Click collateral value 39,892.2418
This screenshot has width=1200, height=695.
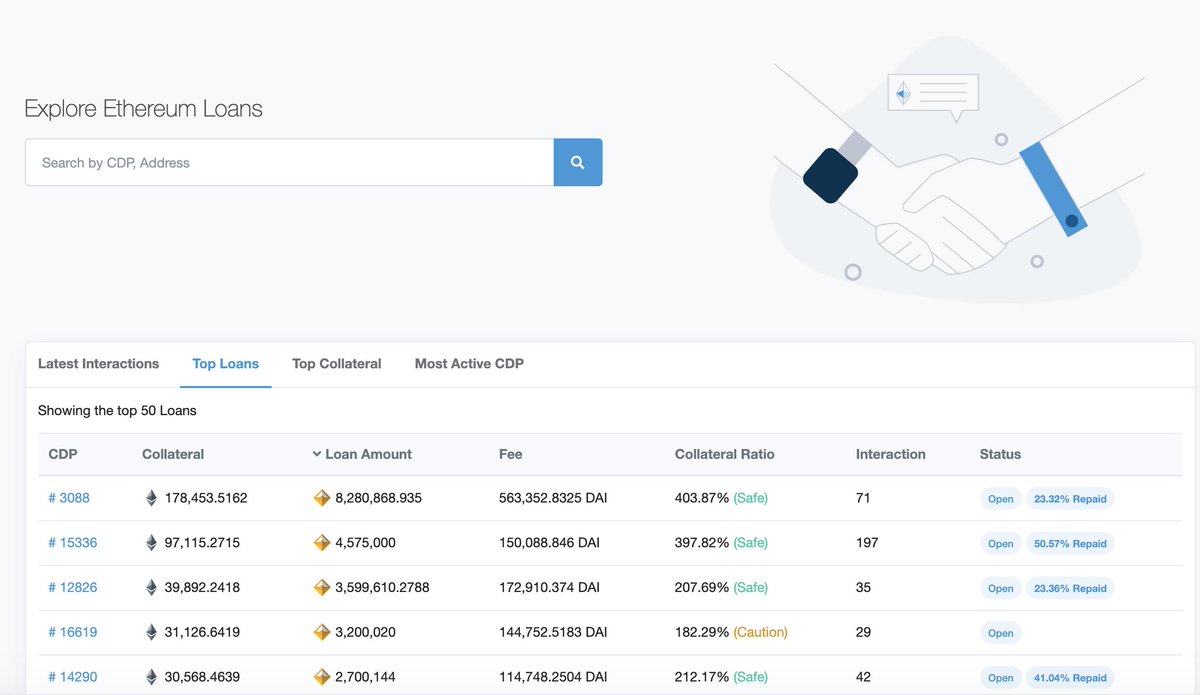(202, 587)
